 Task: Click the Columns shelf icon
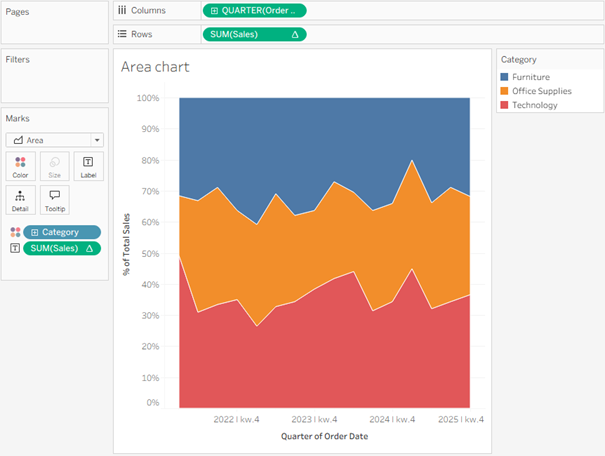click(122, 10)
